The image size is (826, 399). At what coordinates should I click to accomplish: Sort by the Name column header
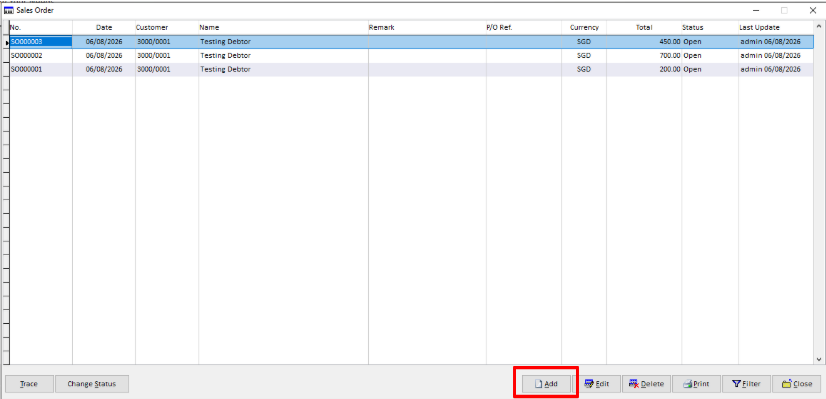(283, 27)
